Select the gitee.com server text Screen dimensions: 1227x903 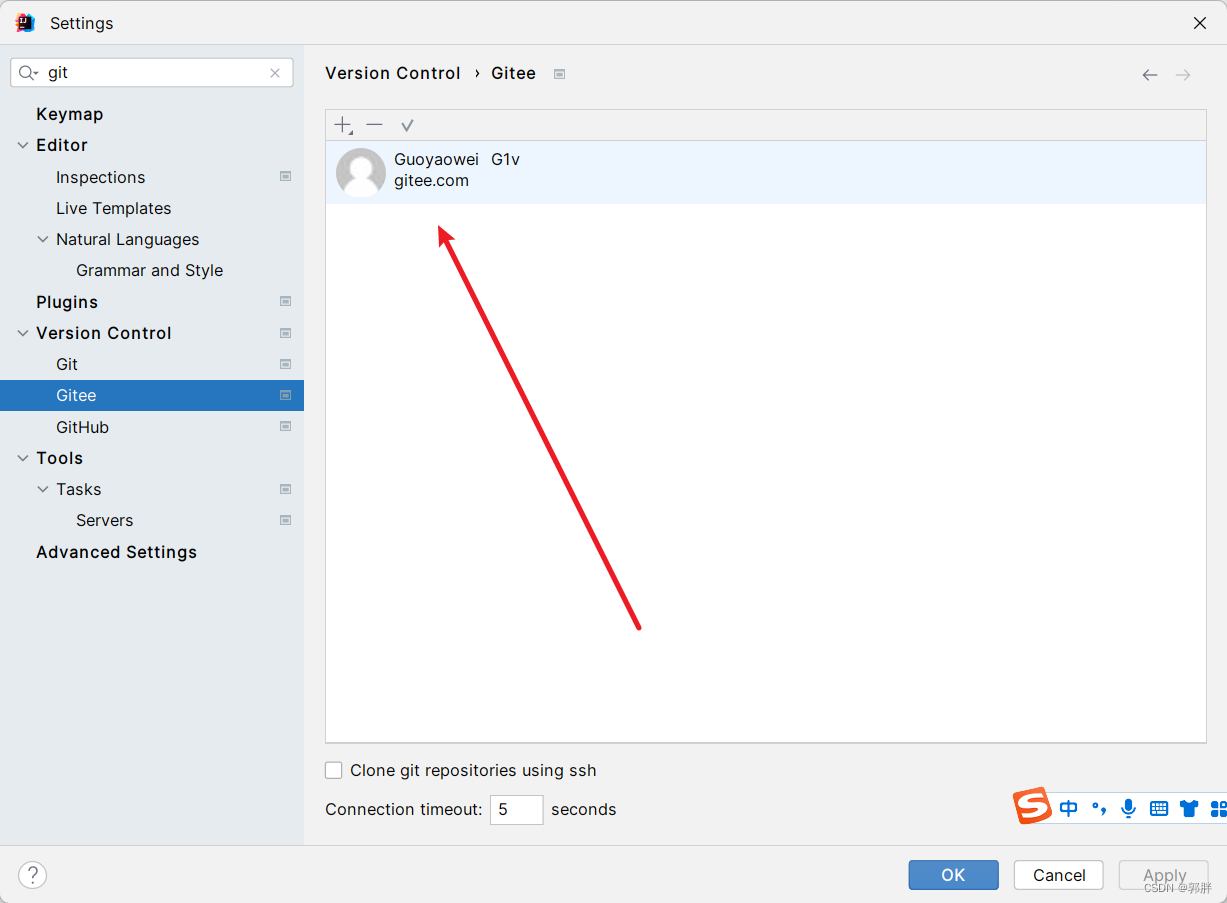point(431,181)
